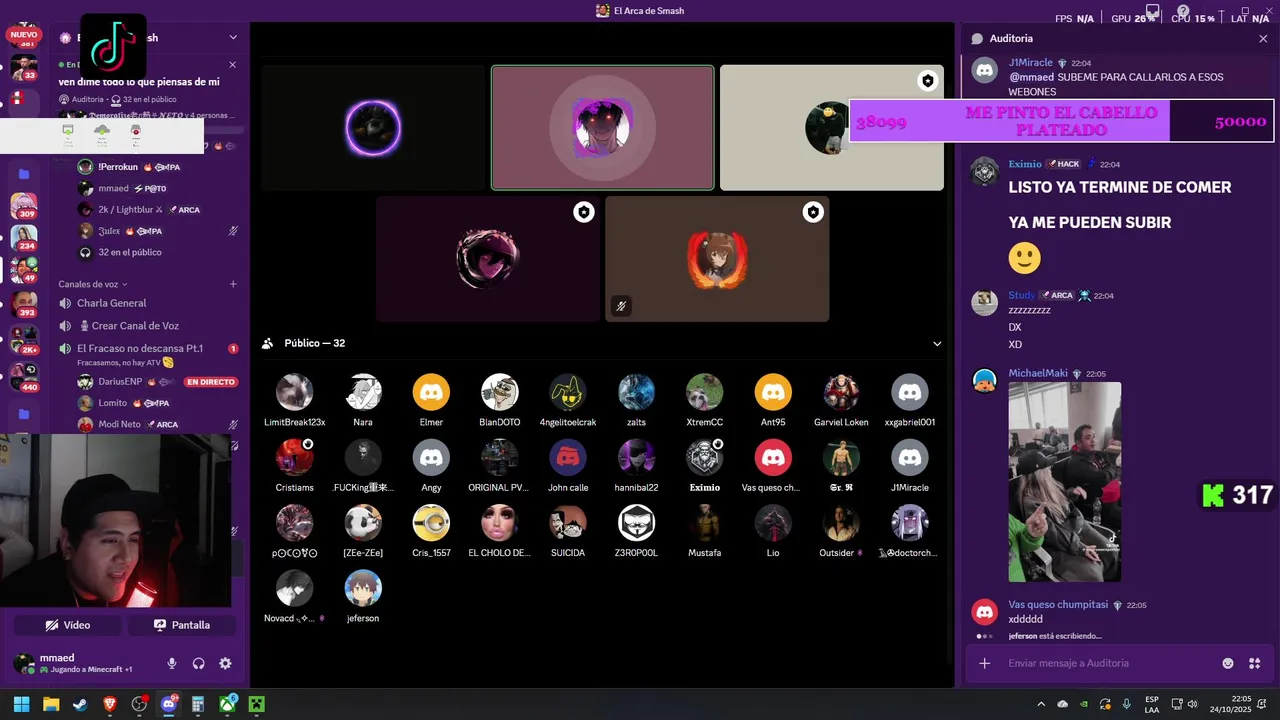Open the emoji picker in chat
Viewport: 1280px width, 720px height.
tap(1228, 663)
